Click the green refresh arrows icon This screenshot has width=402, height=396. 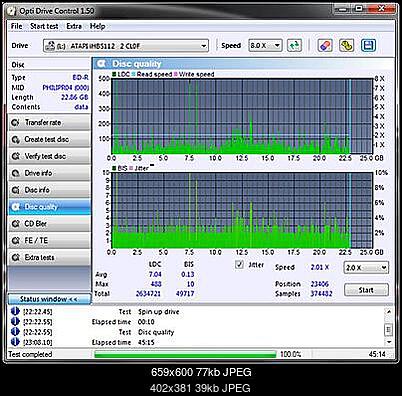coord(294,46)
